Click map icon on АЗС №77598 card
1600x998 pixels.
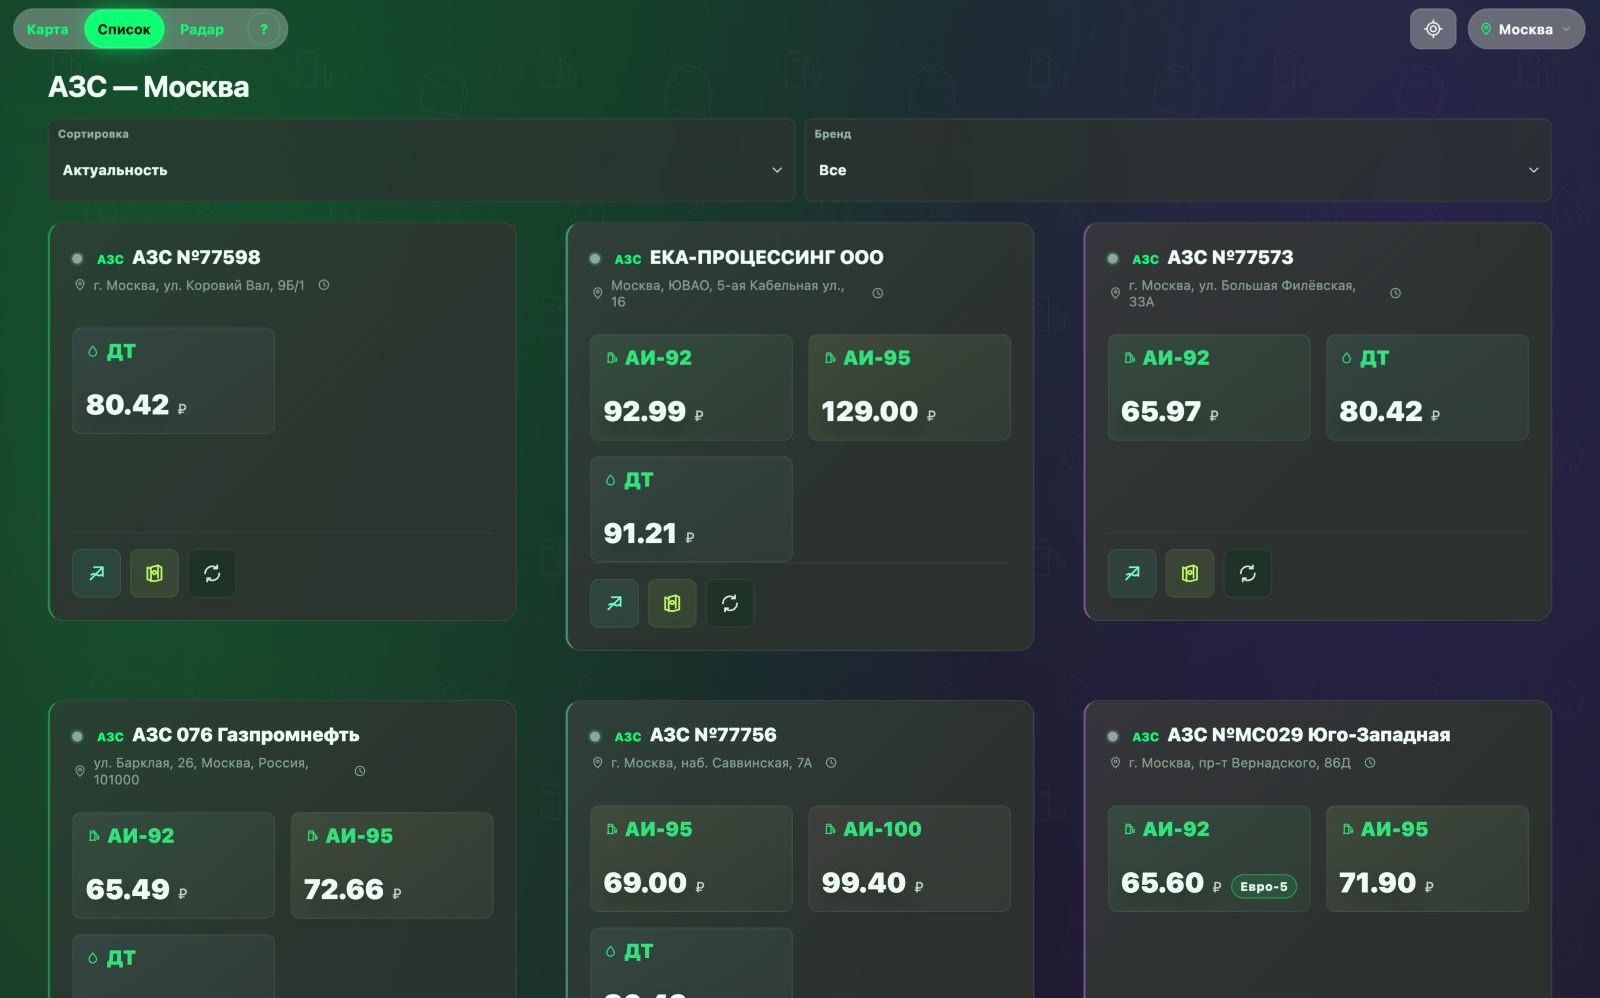[154, 573]
